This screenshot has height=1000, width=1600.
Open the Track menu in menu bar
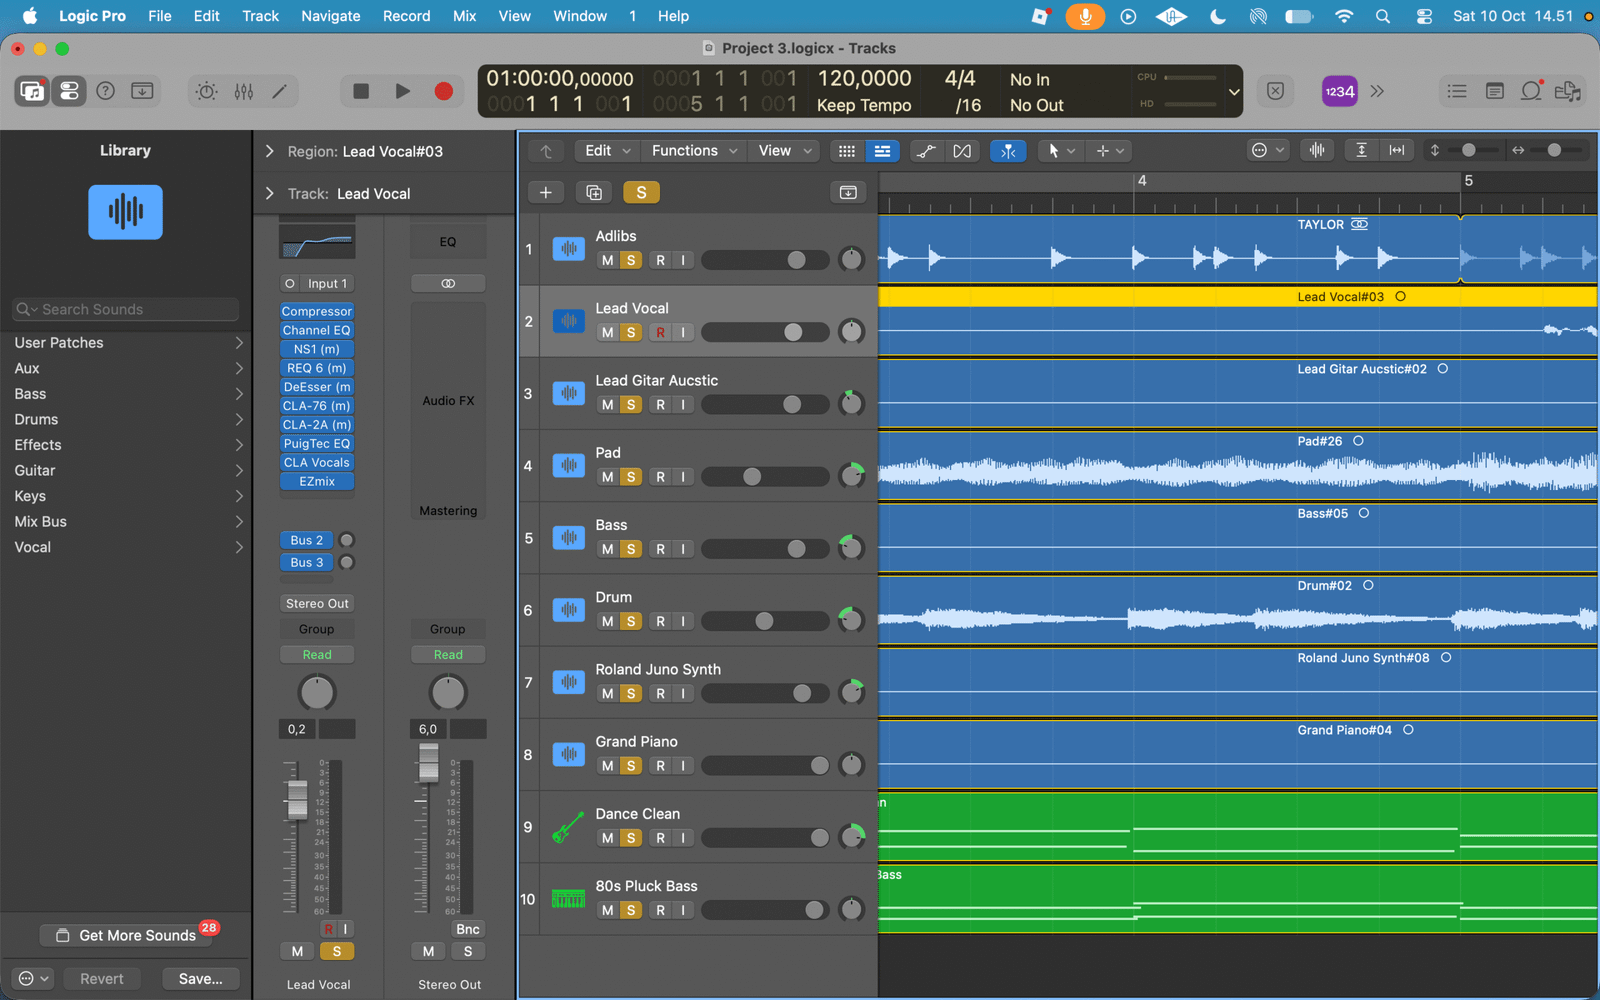click(260, 16)
